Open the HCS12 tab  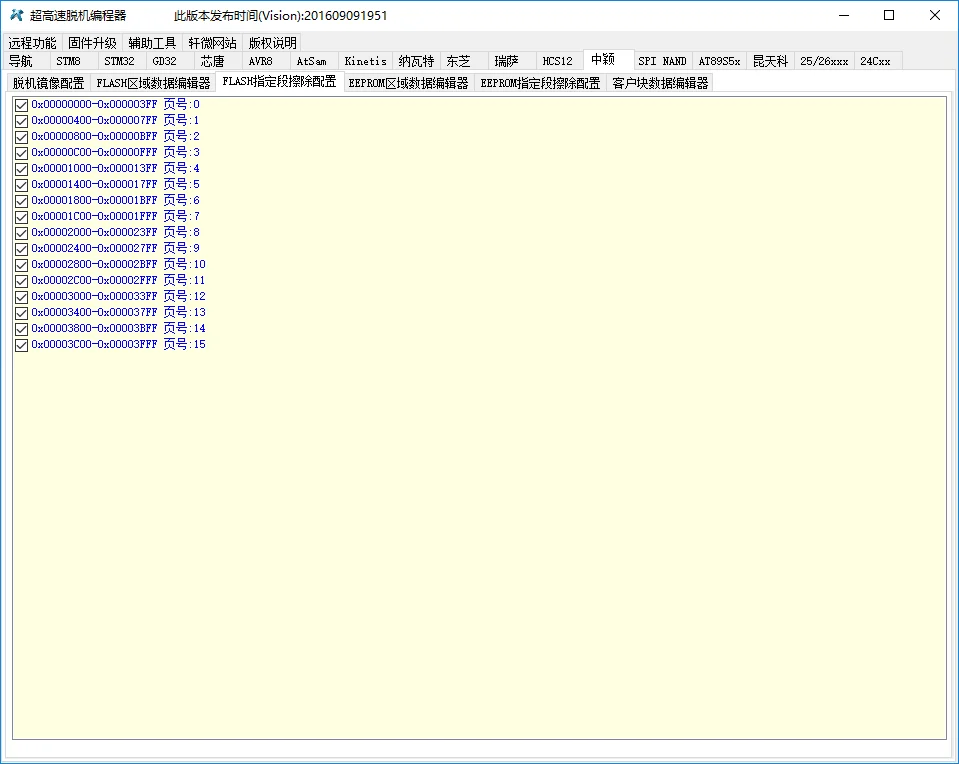(x=558, y=61)
